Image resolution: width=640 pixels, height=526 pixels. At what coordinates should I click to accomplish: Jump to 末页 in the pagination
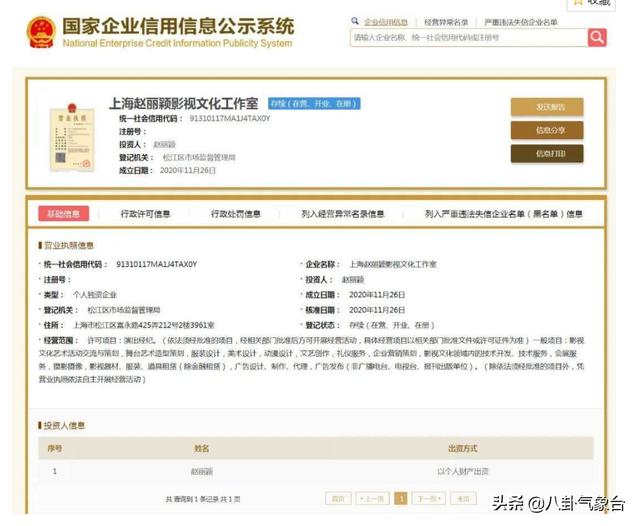[x=463, y=499]
